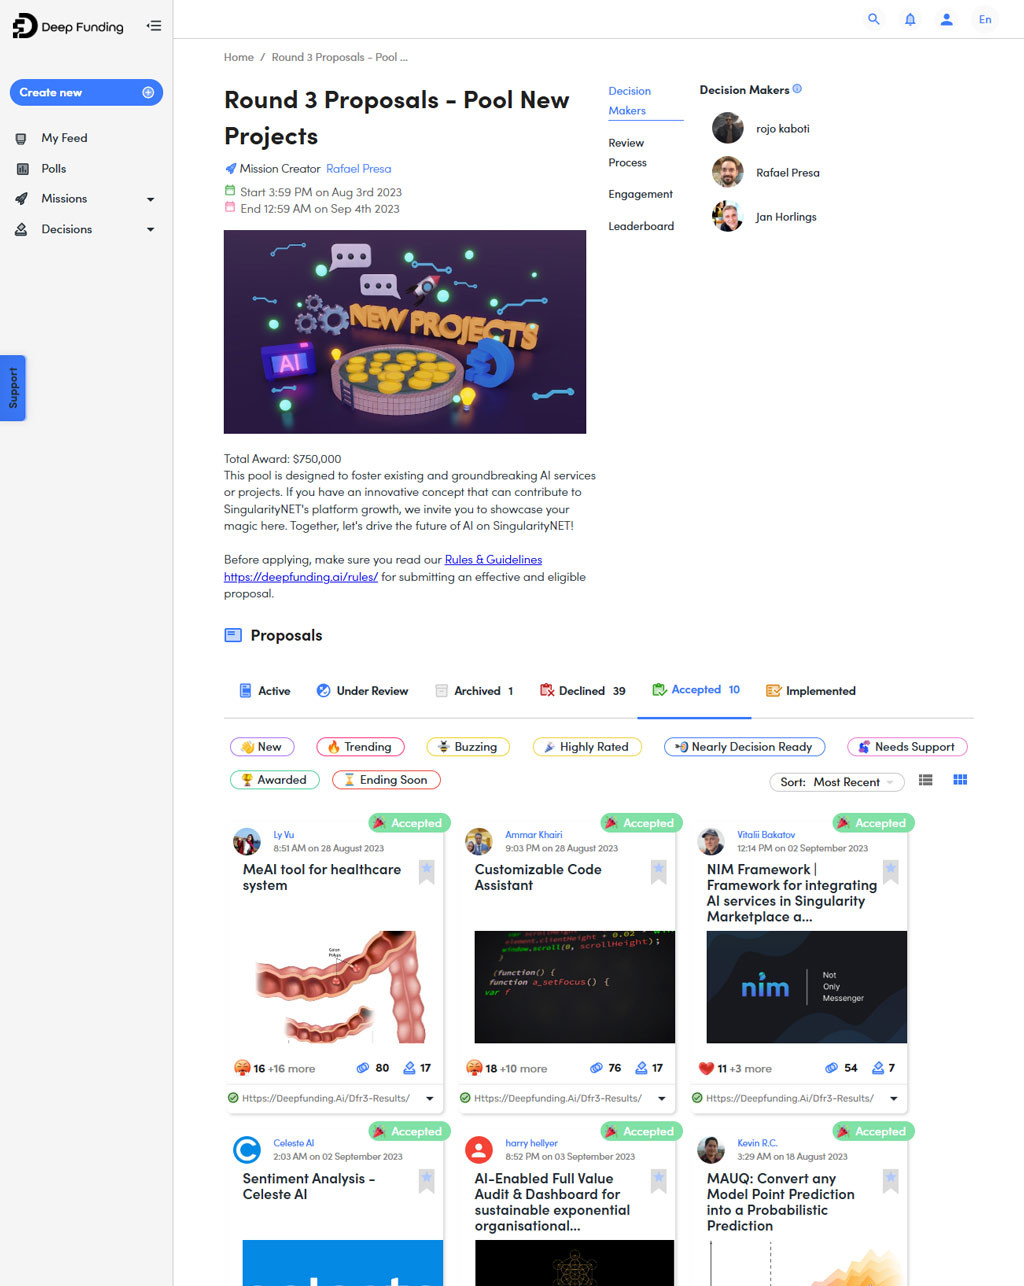Click plus icon in Create new button
Screen dimensions: 1024x1286
148,92
